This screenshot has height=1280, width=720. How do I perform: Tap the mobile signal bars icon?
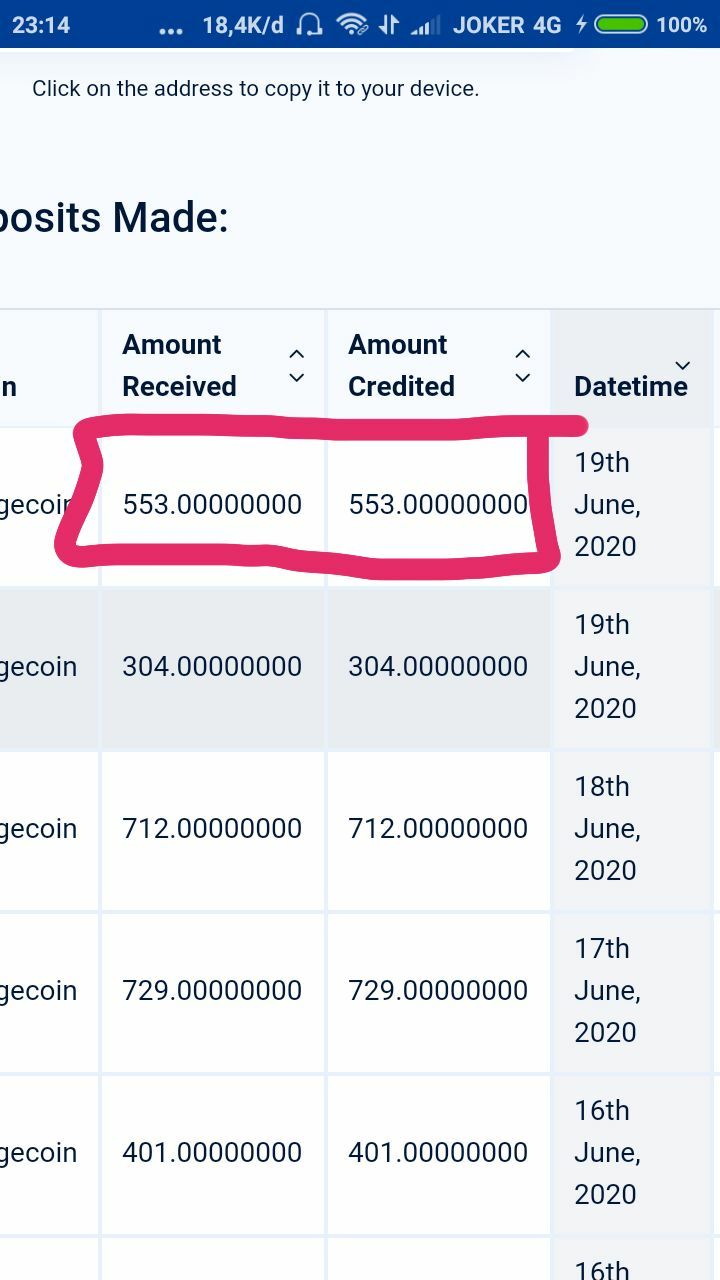point(425,25)
